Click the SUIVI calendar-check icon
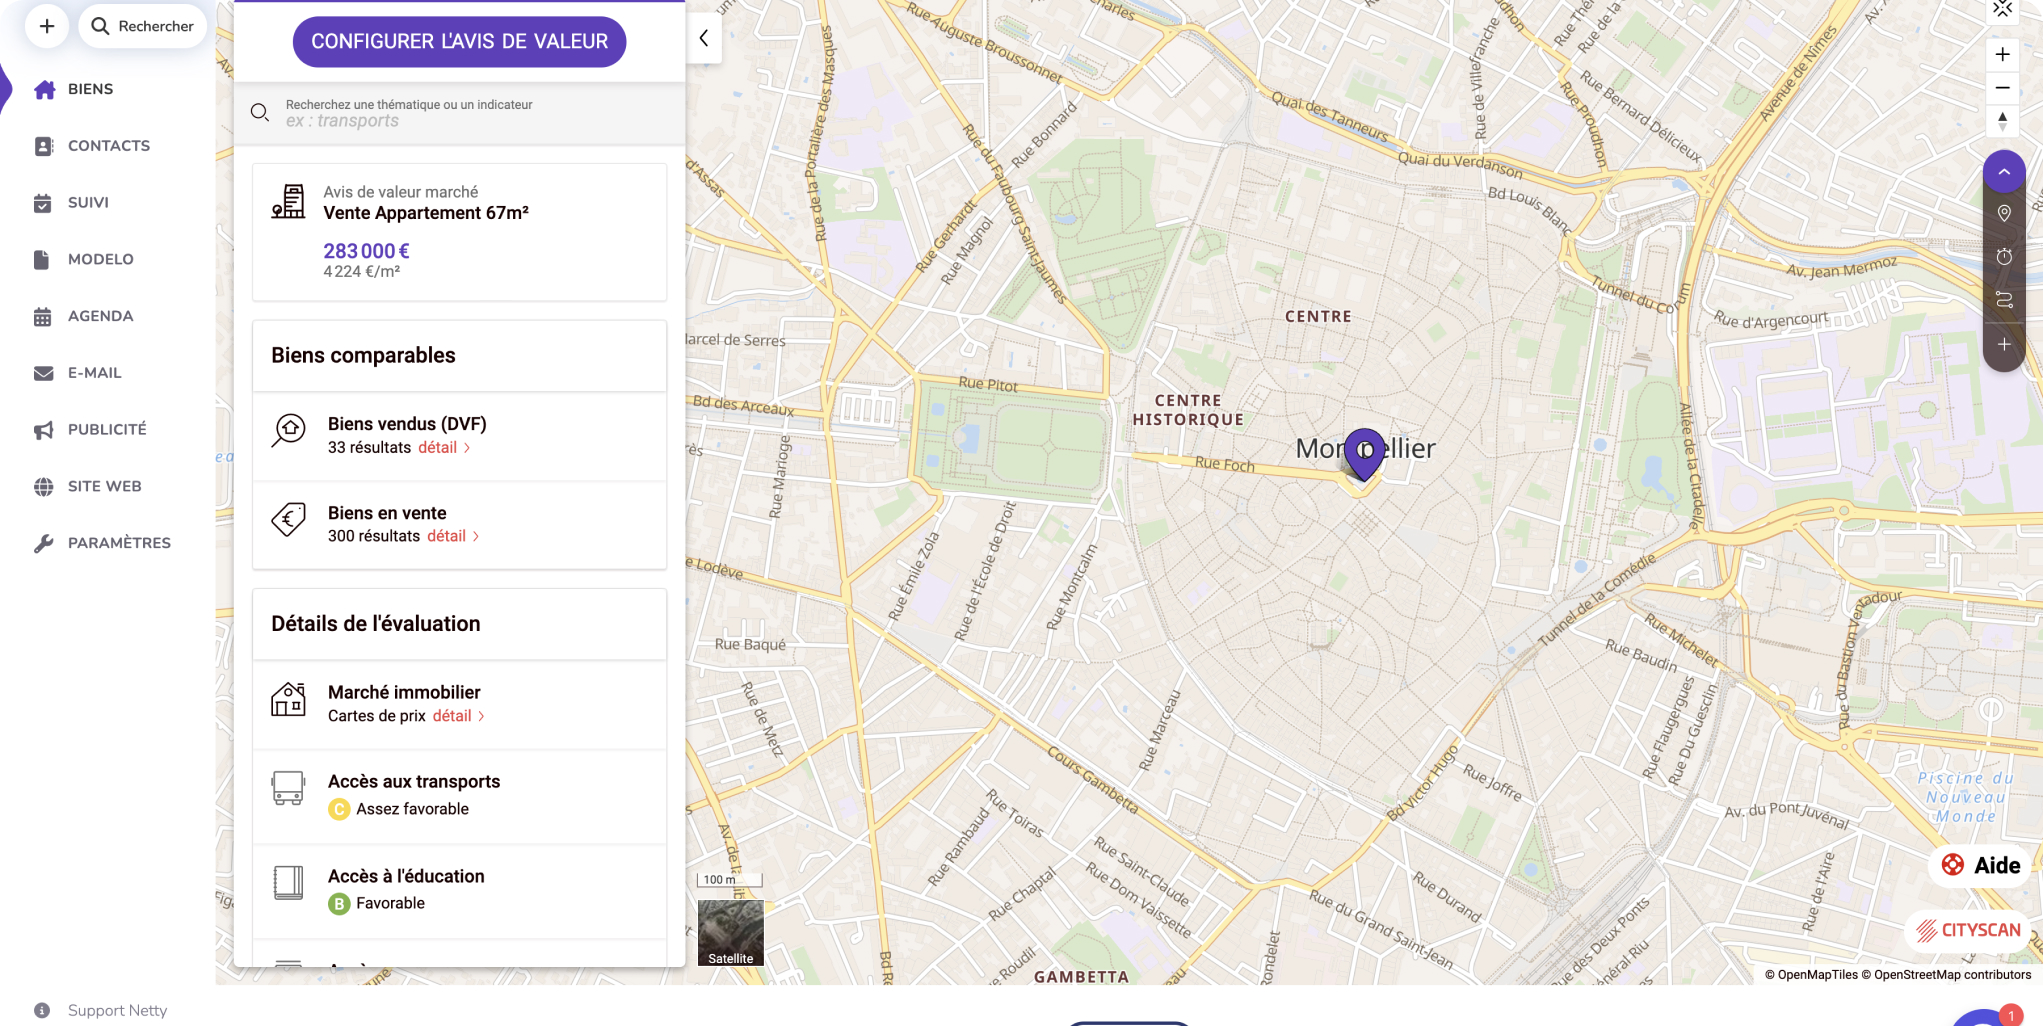 coord(43,203)
